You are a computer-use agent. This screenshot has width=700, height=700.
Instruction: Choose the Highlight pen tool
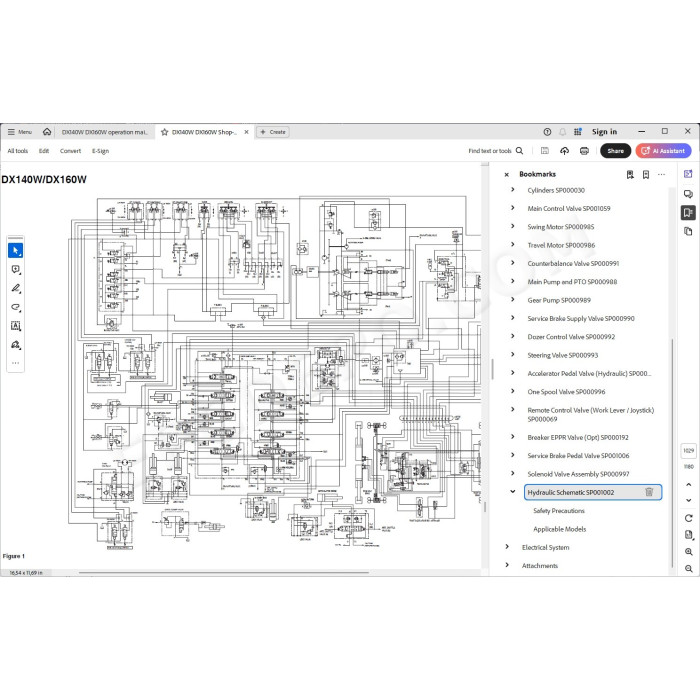point(16,288)
